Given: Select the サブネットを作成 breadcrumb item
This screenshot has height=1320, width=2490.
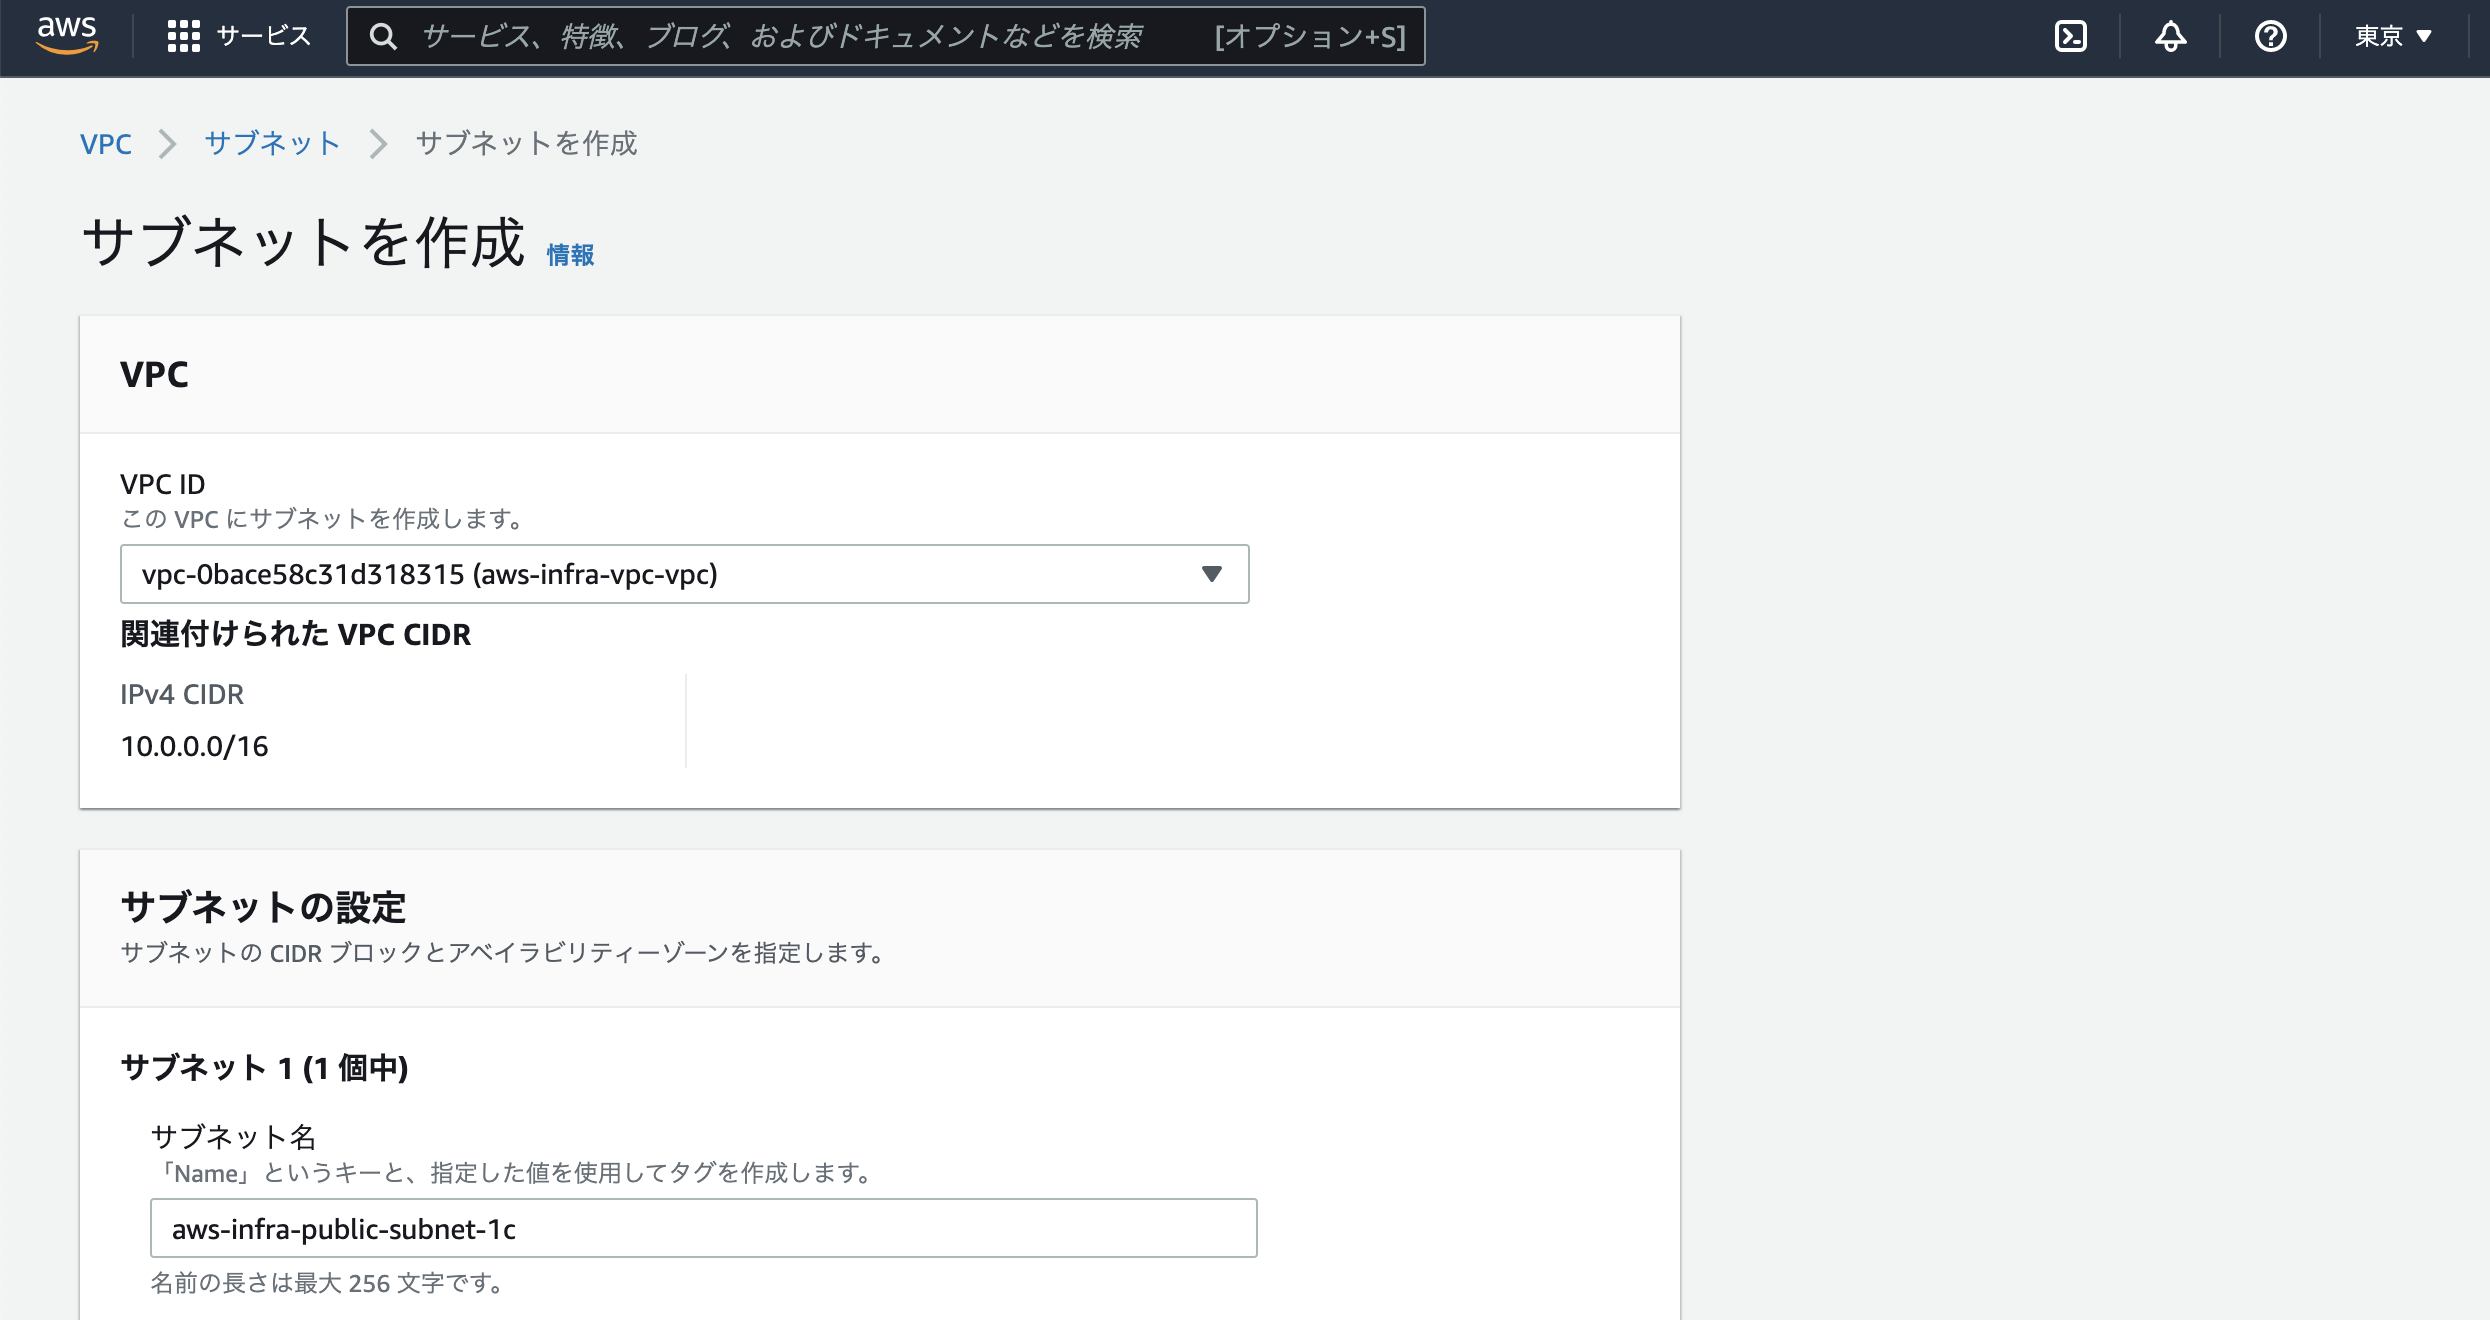Looking at the screenshot, I should 526,144.
